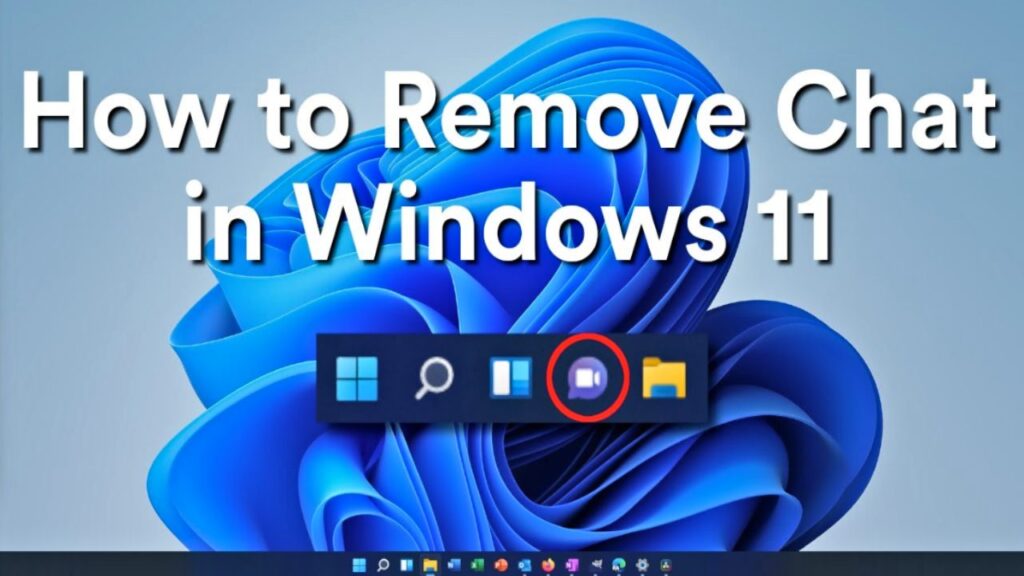Launch Firefox from the taskbar
This screenshot has height=576, width=1024.
[x=547, y=563]
